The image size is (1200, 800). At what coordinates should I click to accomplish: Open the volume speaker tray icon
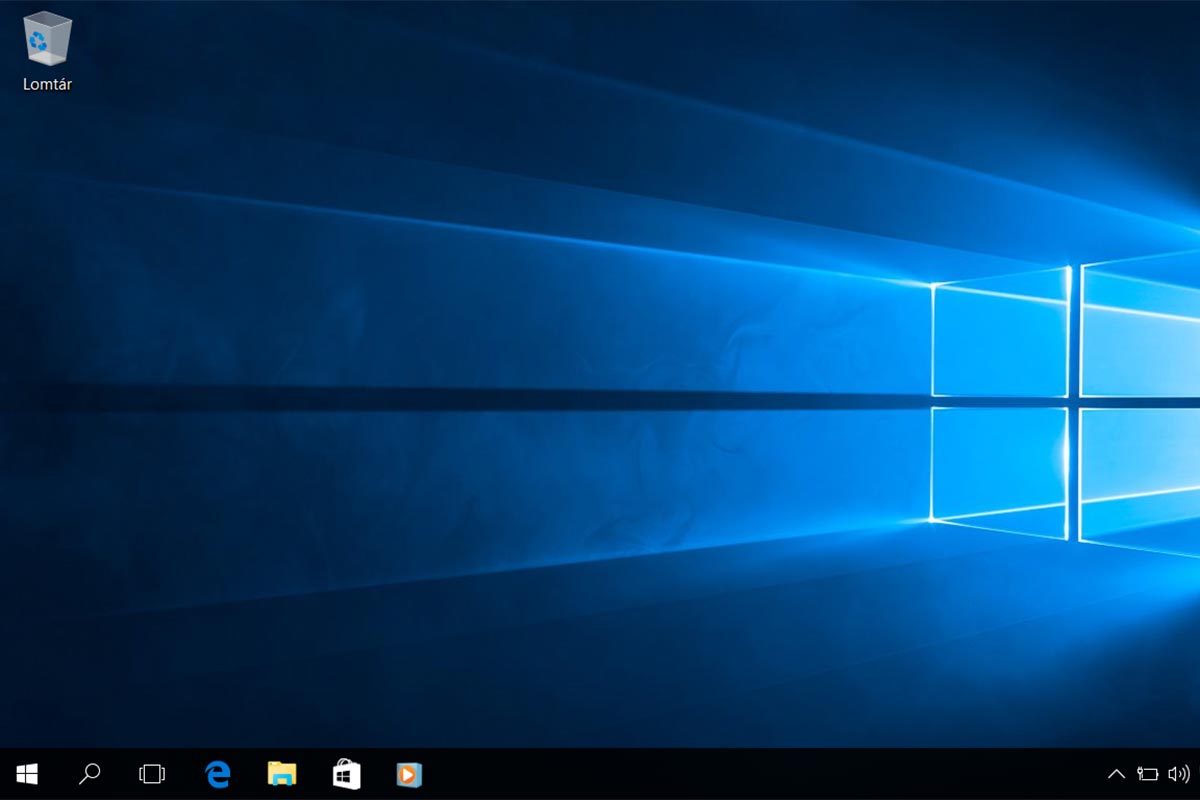point(1178,774)
